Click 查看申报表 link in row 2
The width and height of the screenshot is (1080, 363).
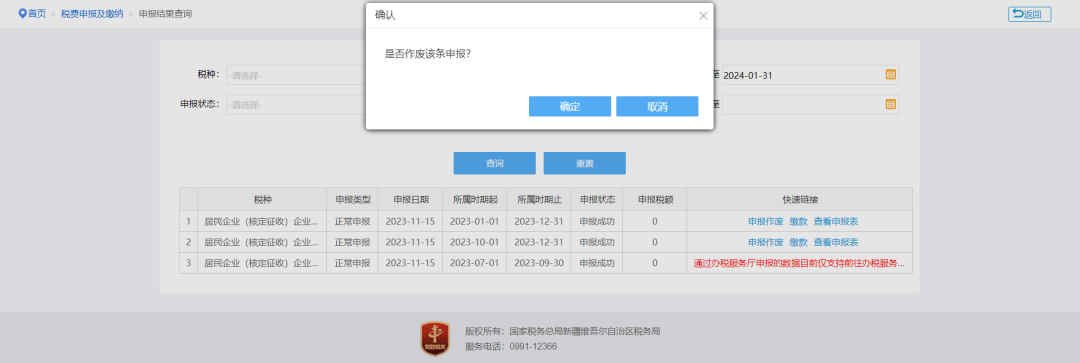(835, 242)
